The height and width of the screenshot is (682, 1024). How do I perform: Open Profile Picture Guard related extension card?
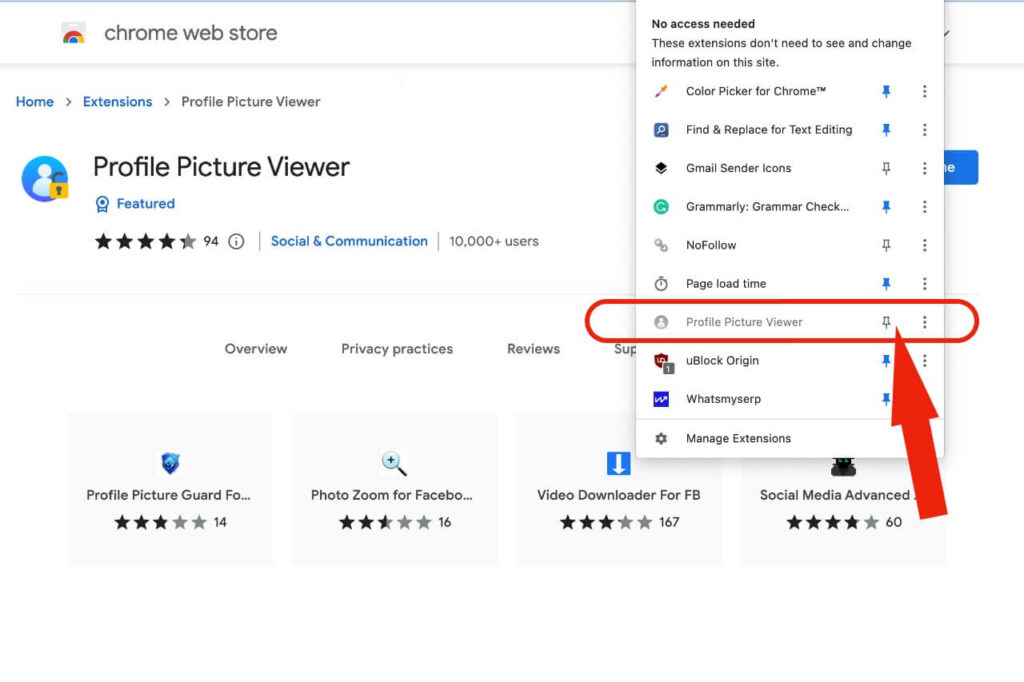[169, 490]
